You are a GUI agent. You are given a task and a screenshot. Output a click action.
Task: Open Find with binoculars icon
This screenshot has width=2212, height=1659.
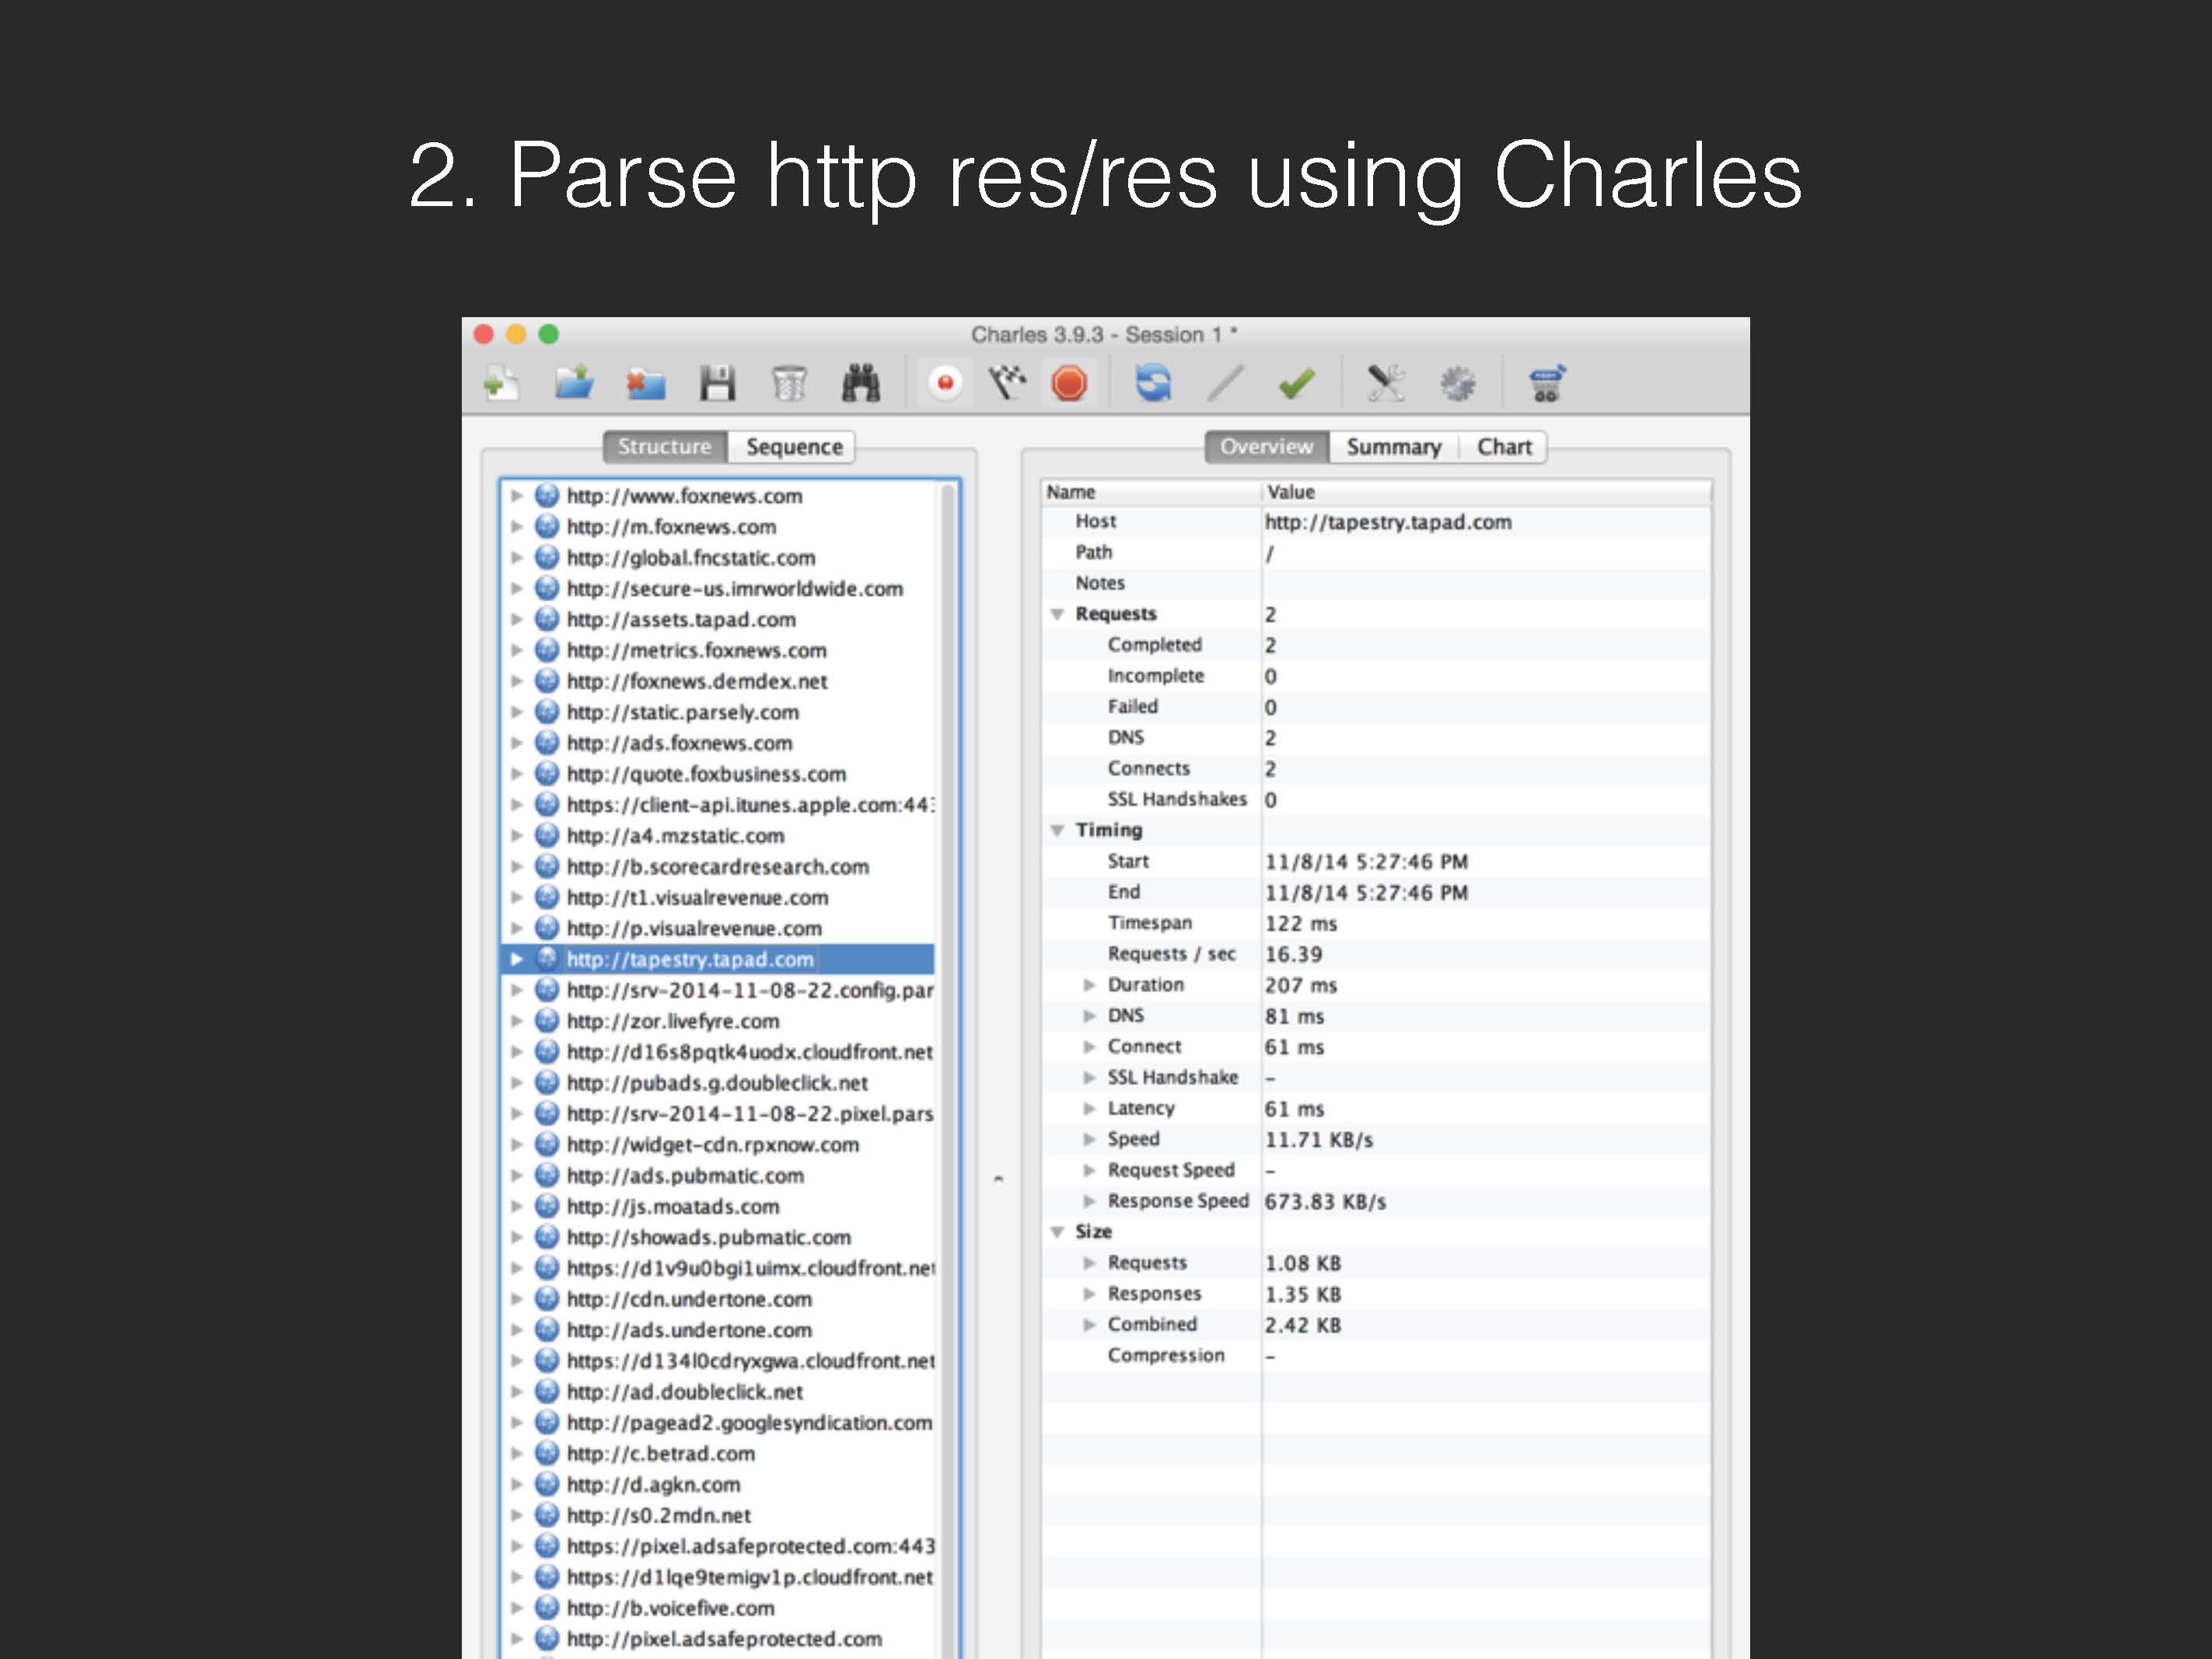tap(861, 383)
